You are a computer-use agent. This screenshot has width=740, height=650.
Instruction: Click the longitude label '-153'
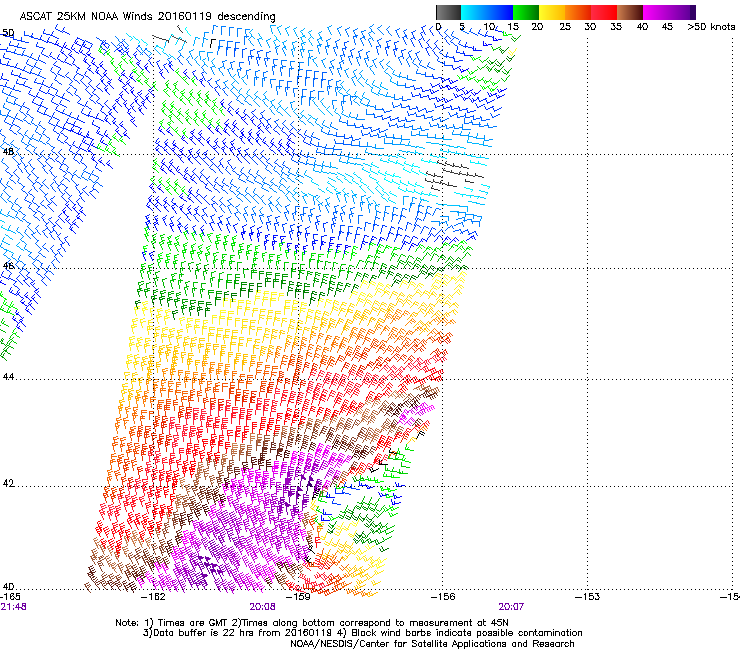[x=588, y=597]
